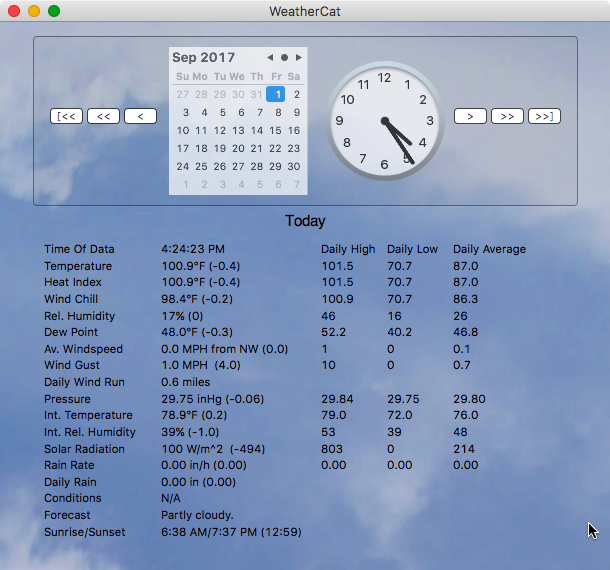
Task: Step forward one record with > button
Action: tap(470, 116)
